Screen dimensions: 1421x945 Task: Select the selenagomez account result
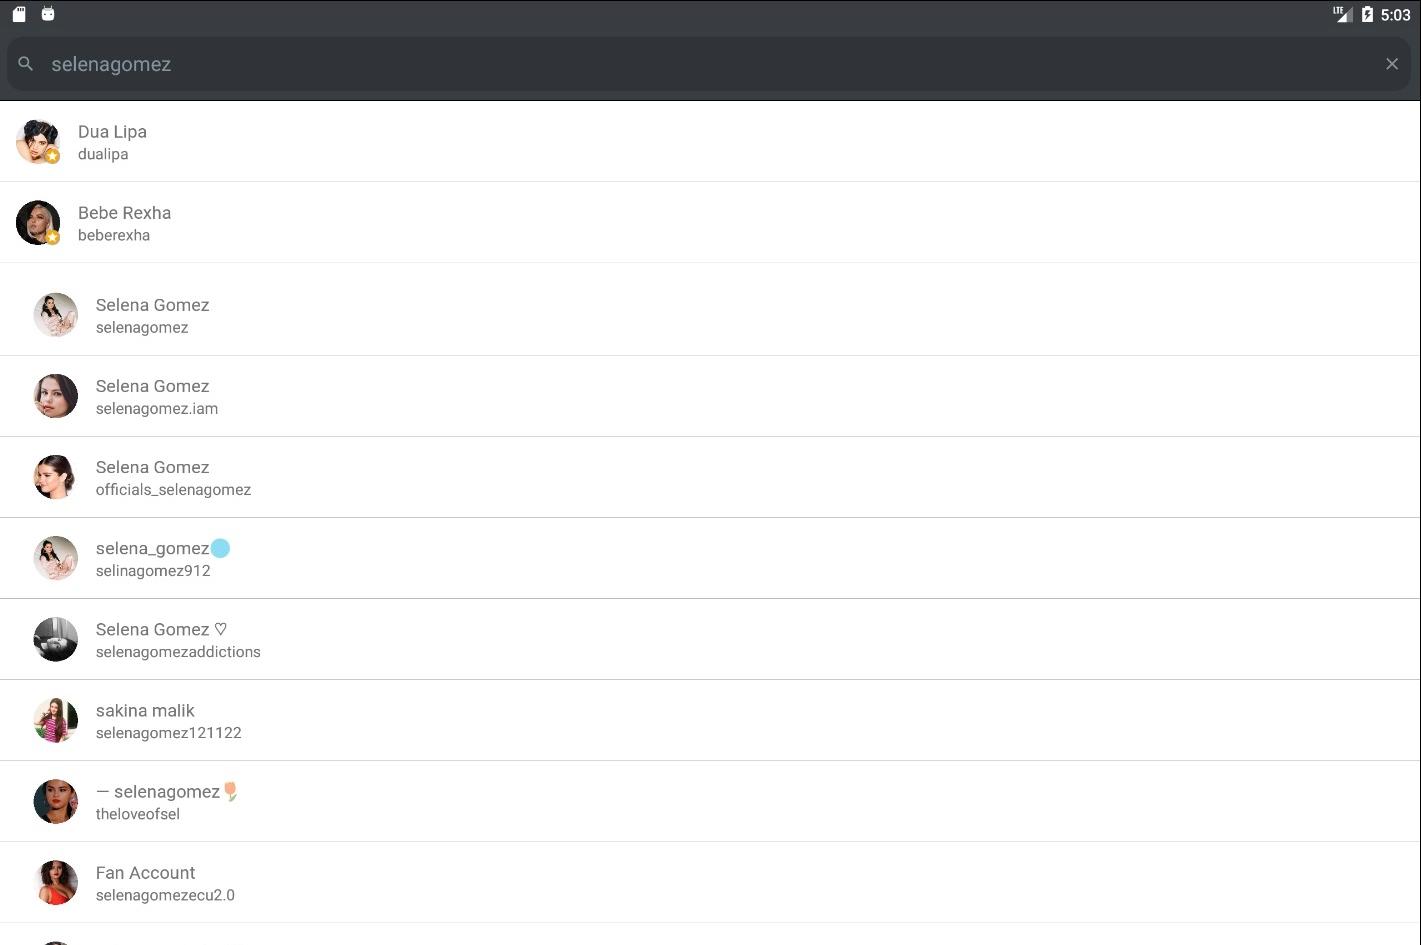(x=710, y=315)
